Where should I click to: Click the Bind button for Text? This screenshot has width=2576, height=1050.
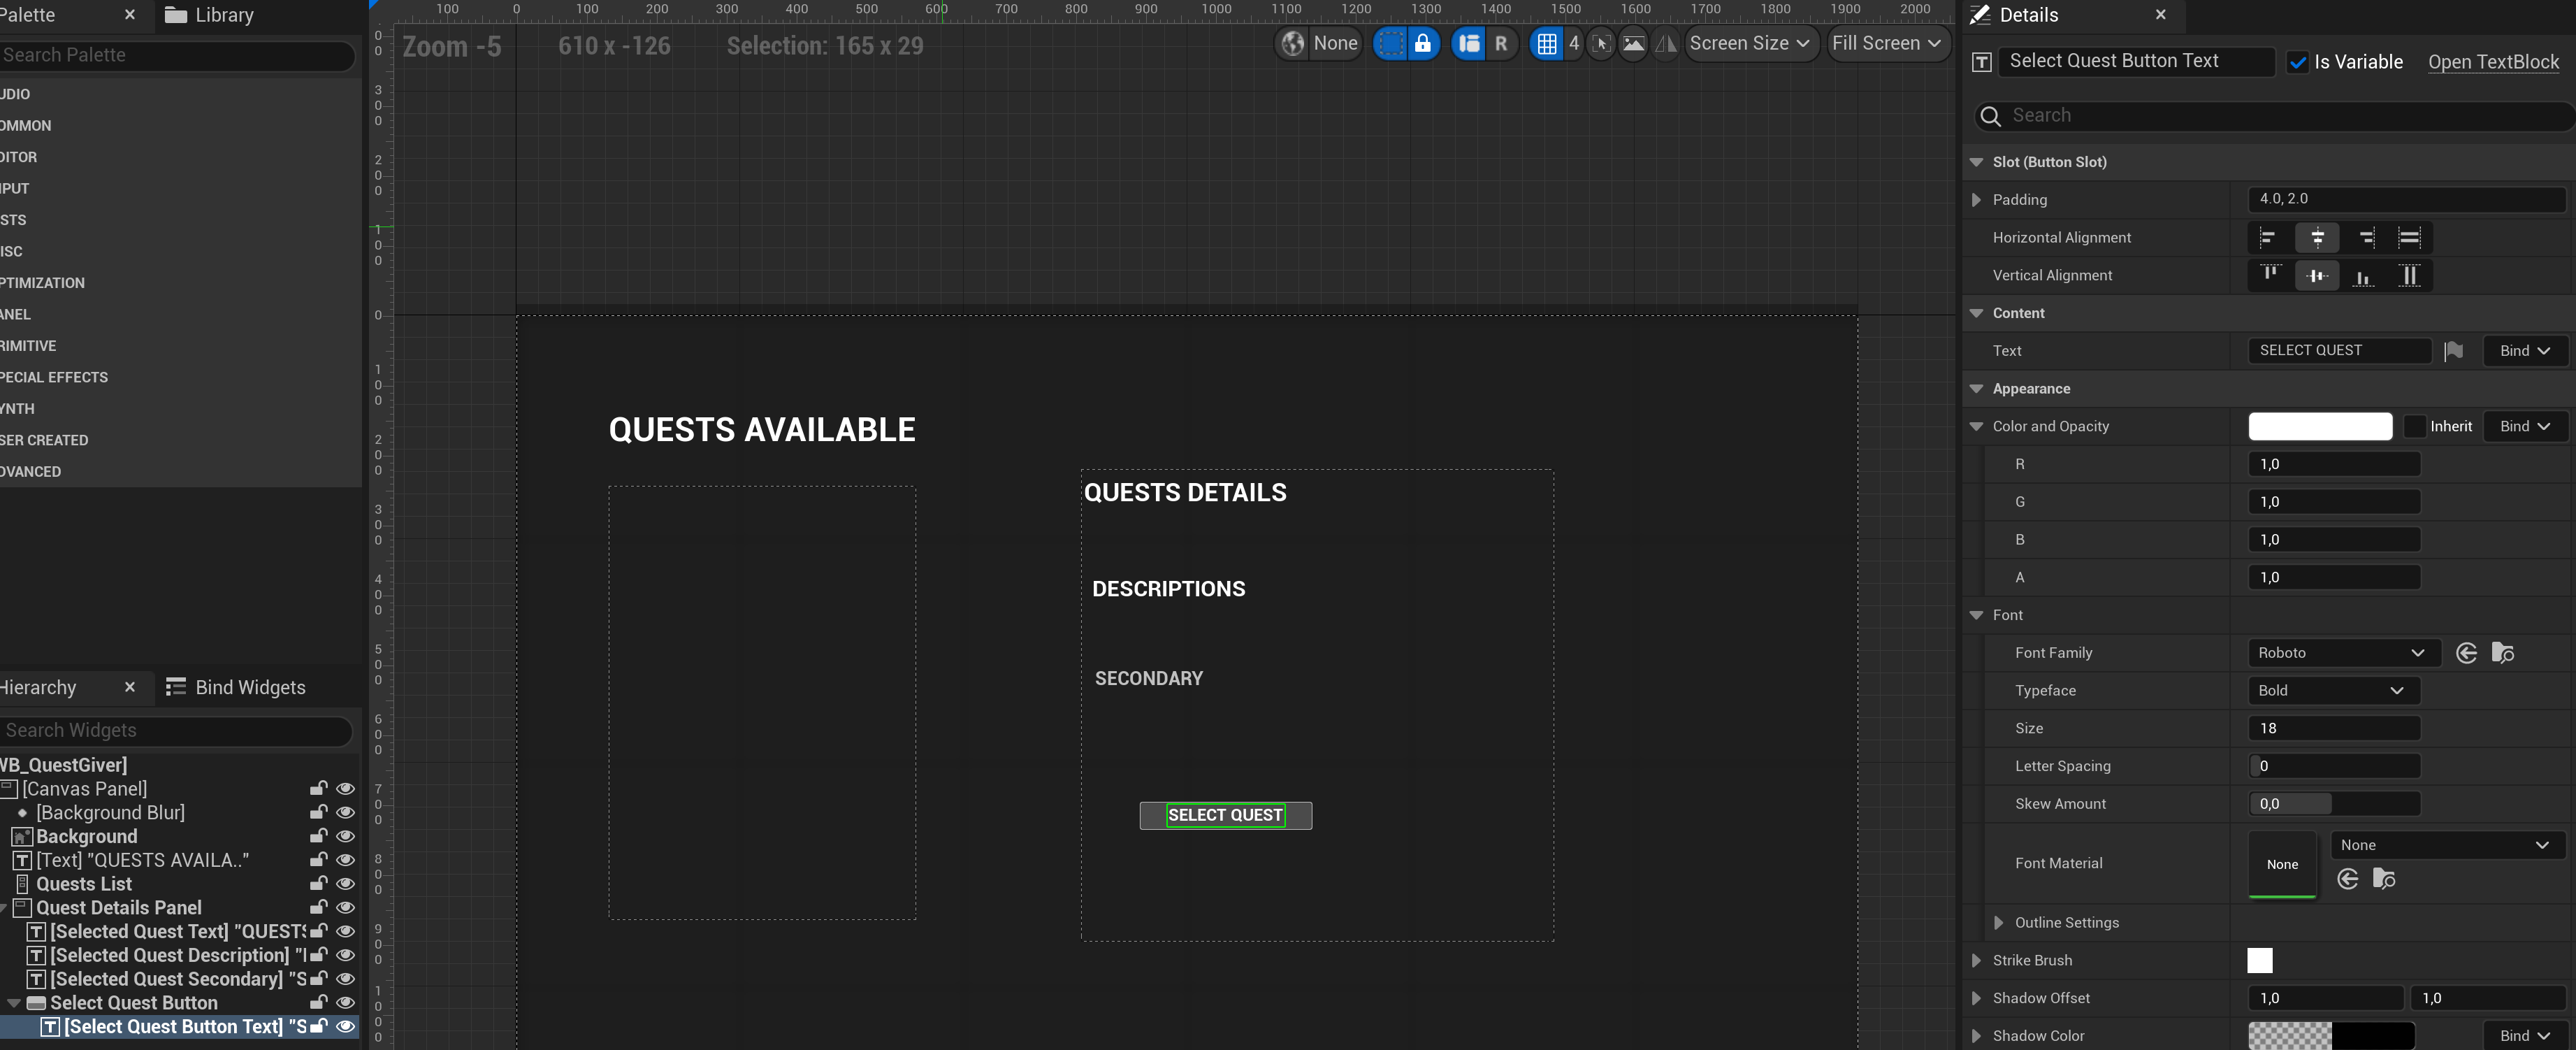point(2524,351)
